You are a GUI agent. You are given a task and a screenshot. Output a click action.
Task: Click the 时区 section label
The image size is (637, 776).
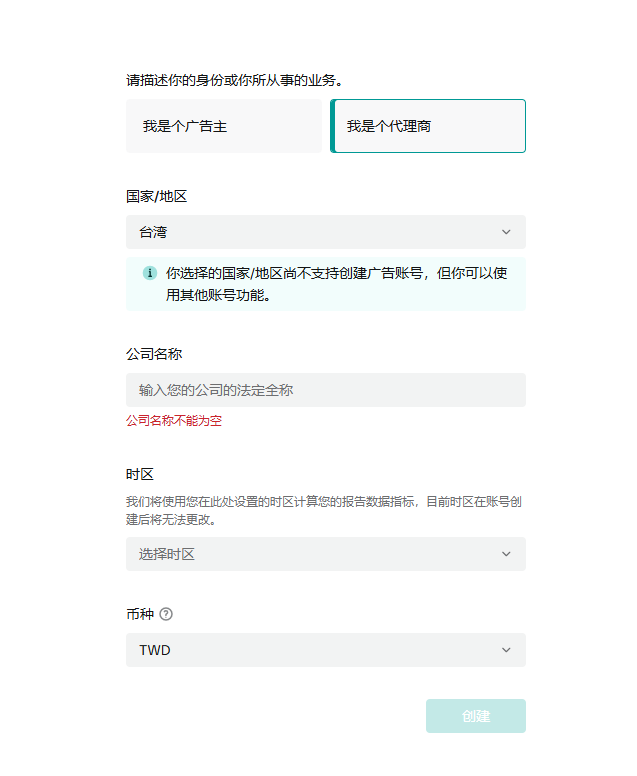coord(140,474)
